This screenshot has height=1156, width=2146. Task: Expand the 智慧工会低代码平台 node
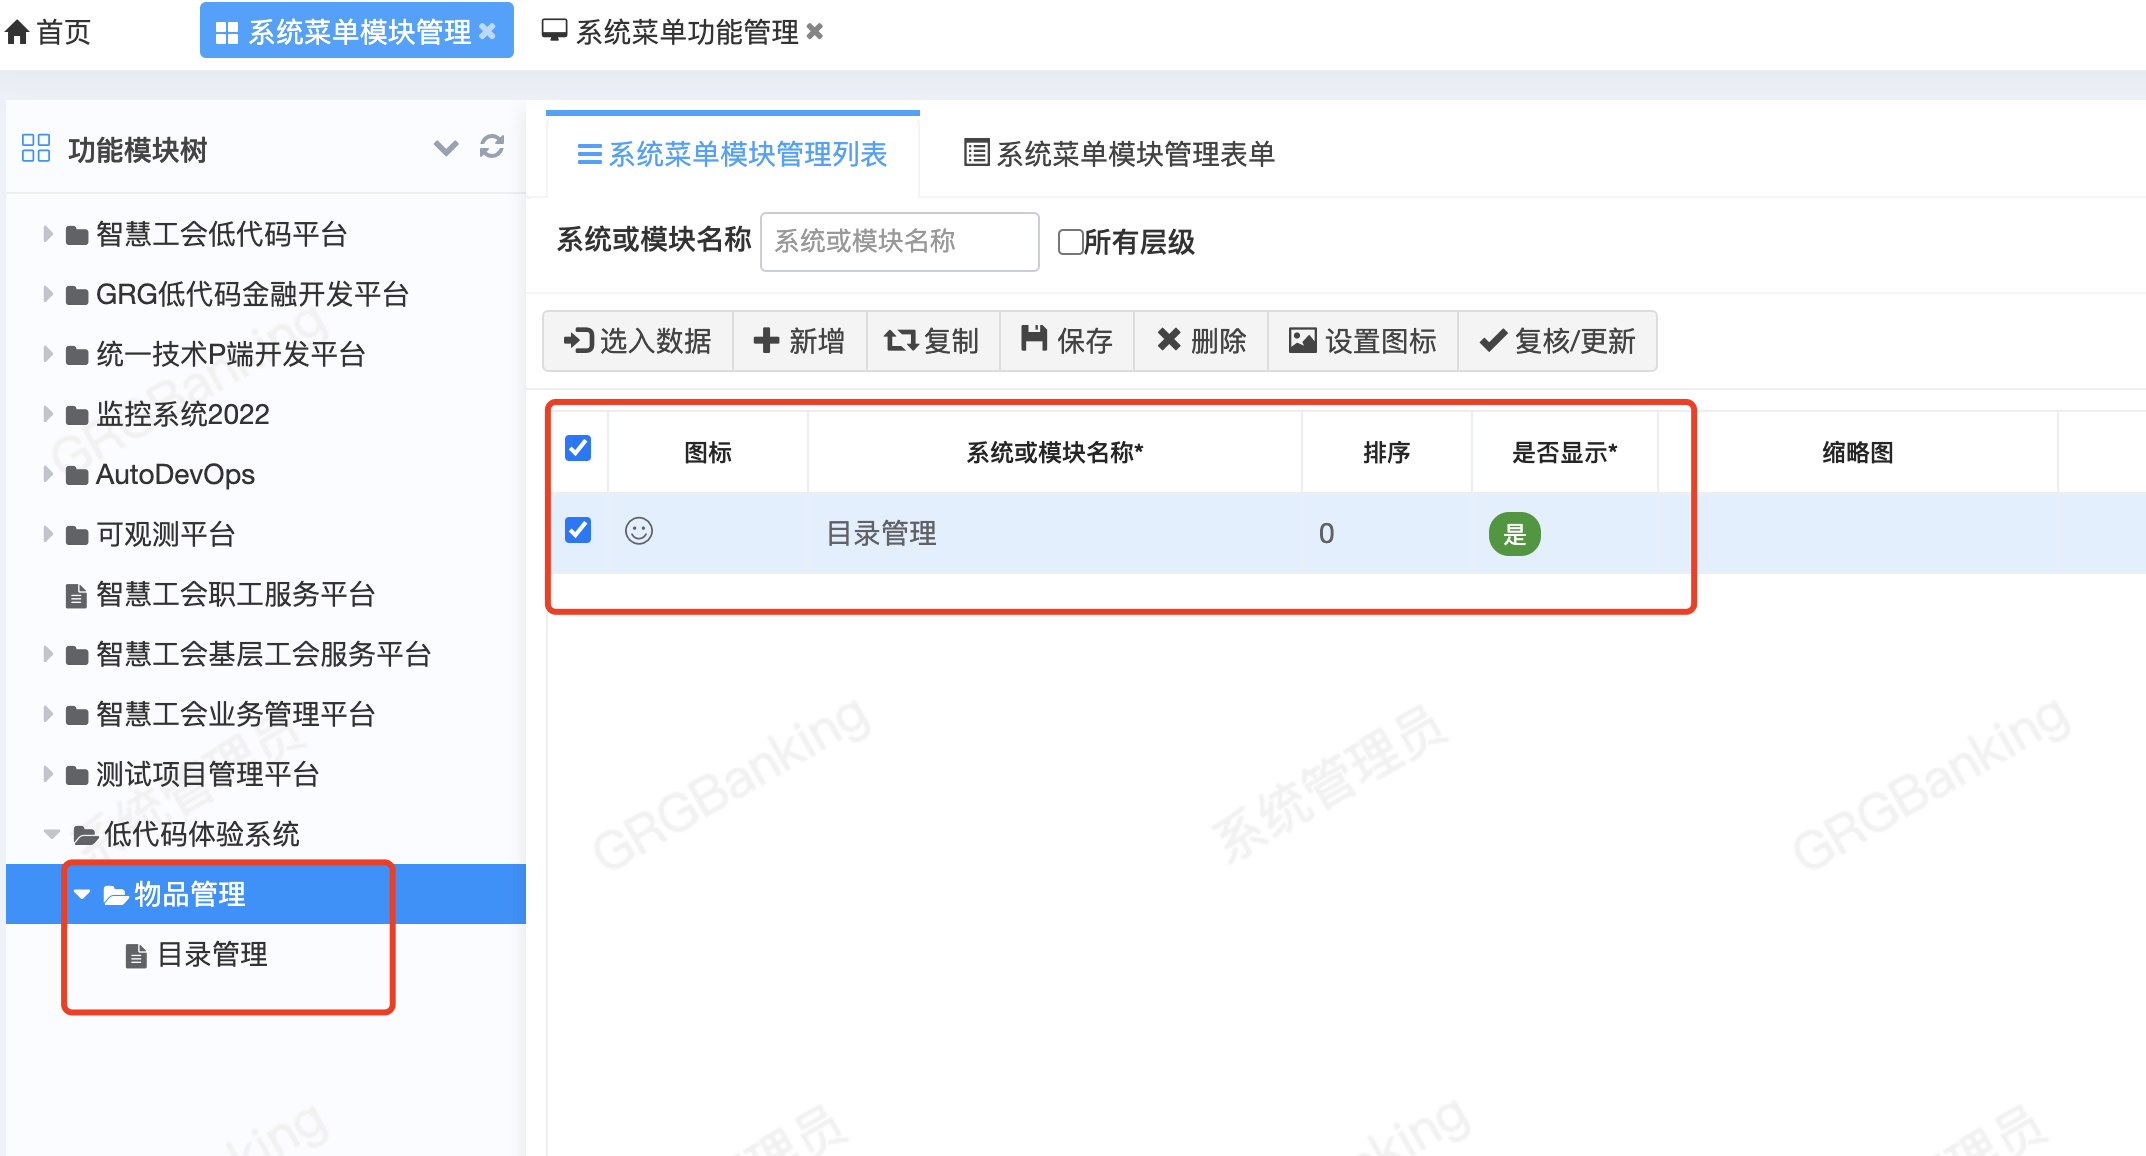pyautogui.click(x=47, y=234)
